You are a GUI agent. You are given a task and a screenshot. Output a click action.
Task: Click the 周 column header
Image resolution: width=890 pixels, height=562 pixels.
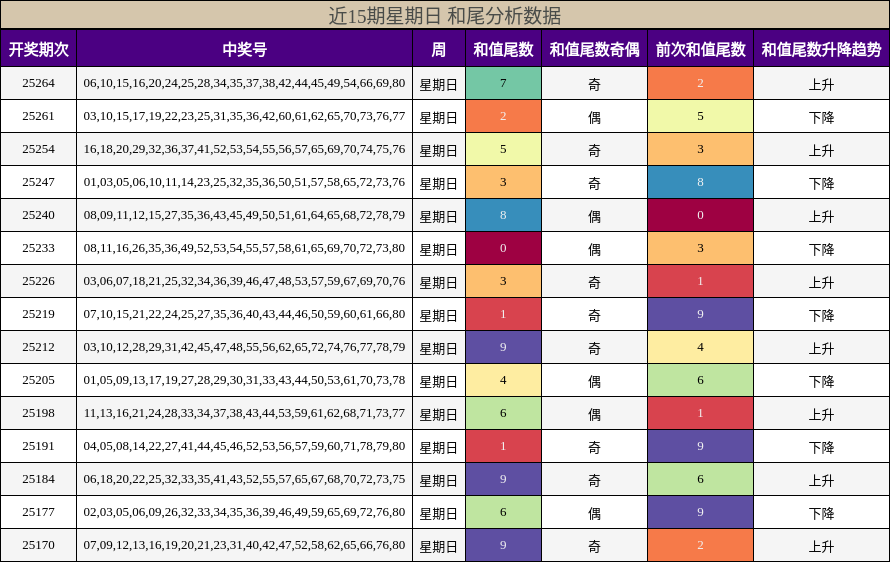tap(438, 49)
